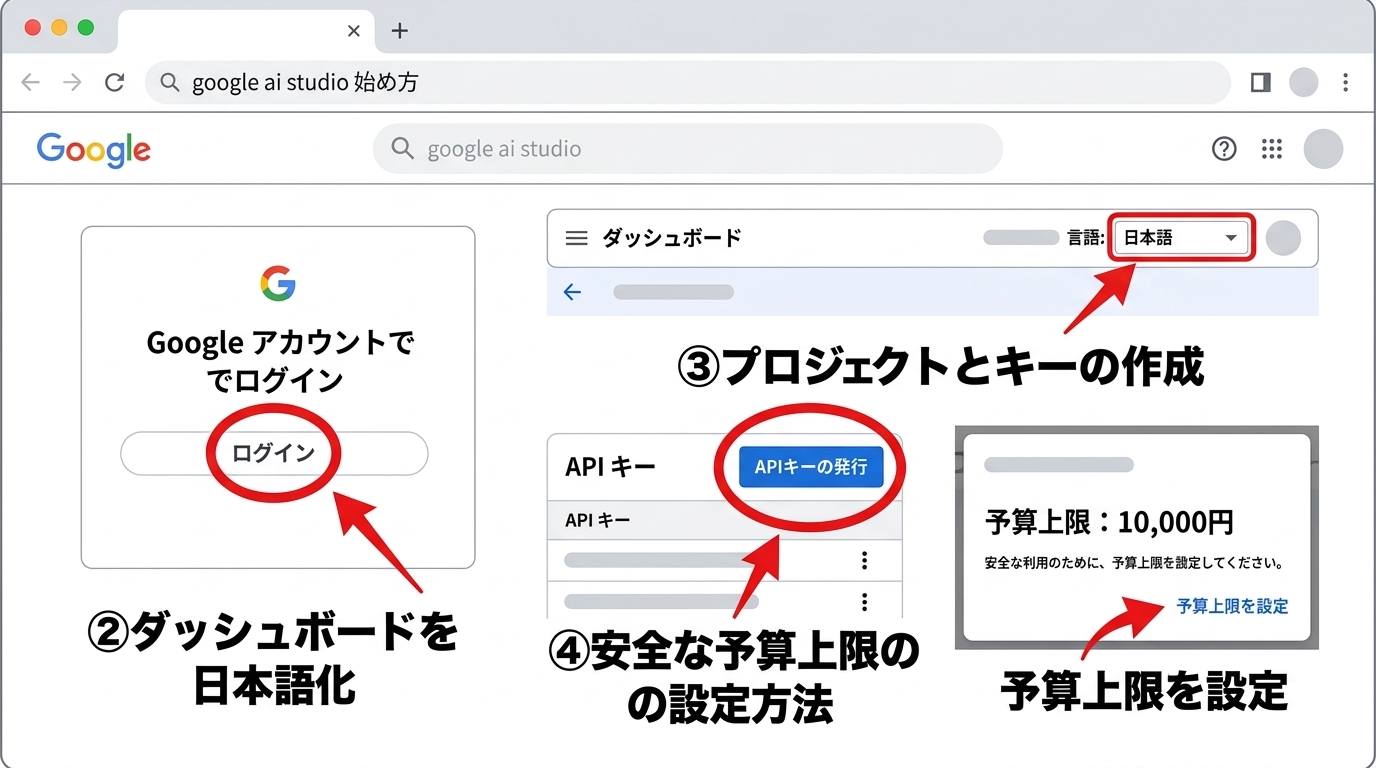Open the hamburger menu next to ダッシュボード
The image size is (1376, 768).
[576, 238]
